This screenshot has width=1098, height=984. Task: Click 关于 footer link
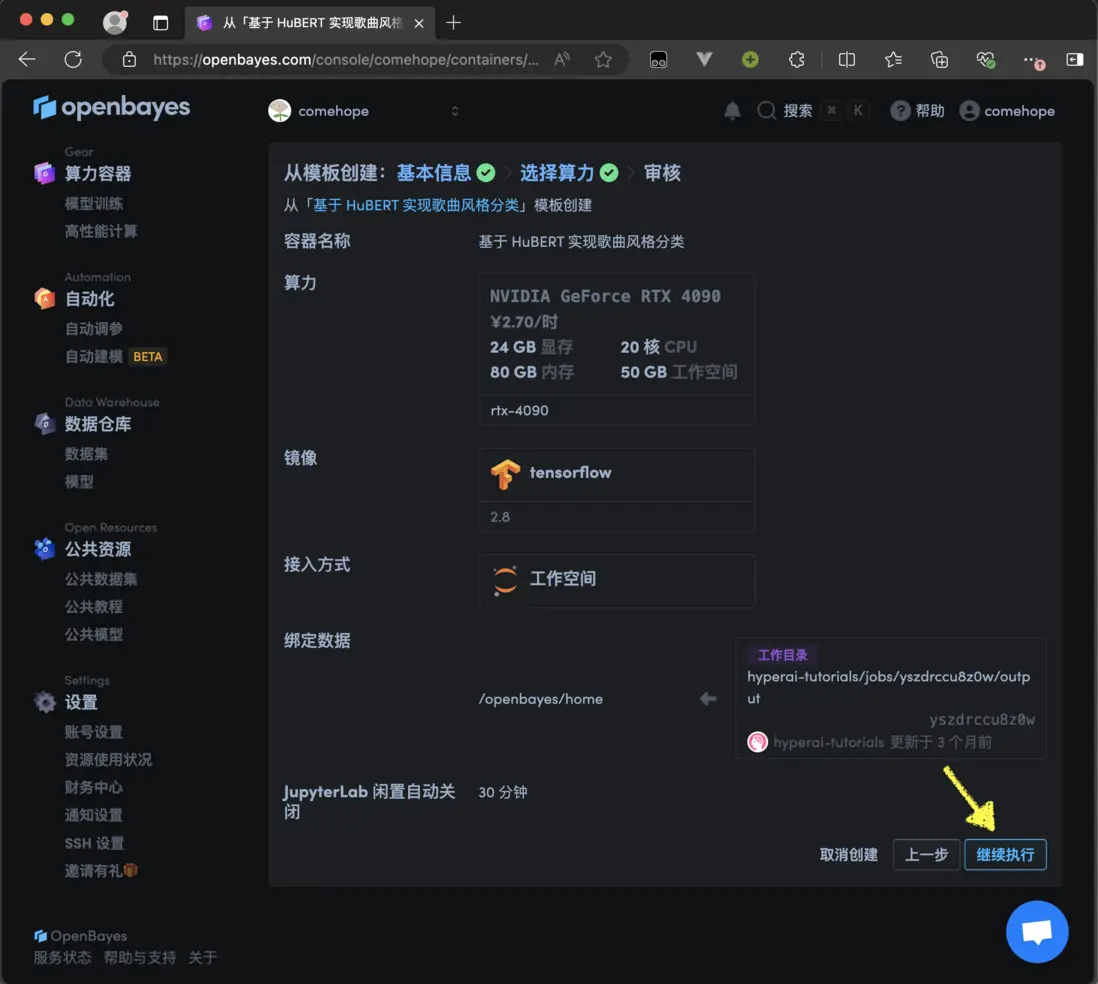(x=202, y=957)
